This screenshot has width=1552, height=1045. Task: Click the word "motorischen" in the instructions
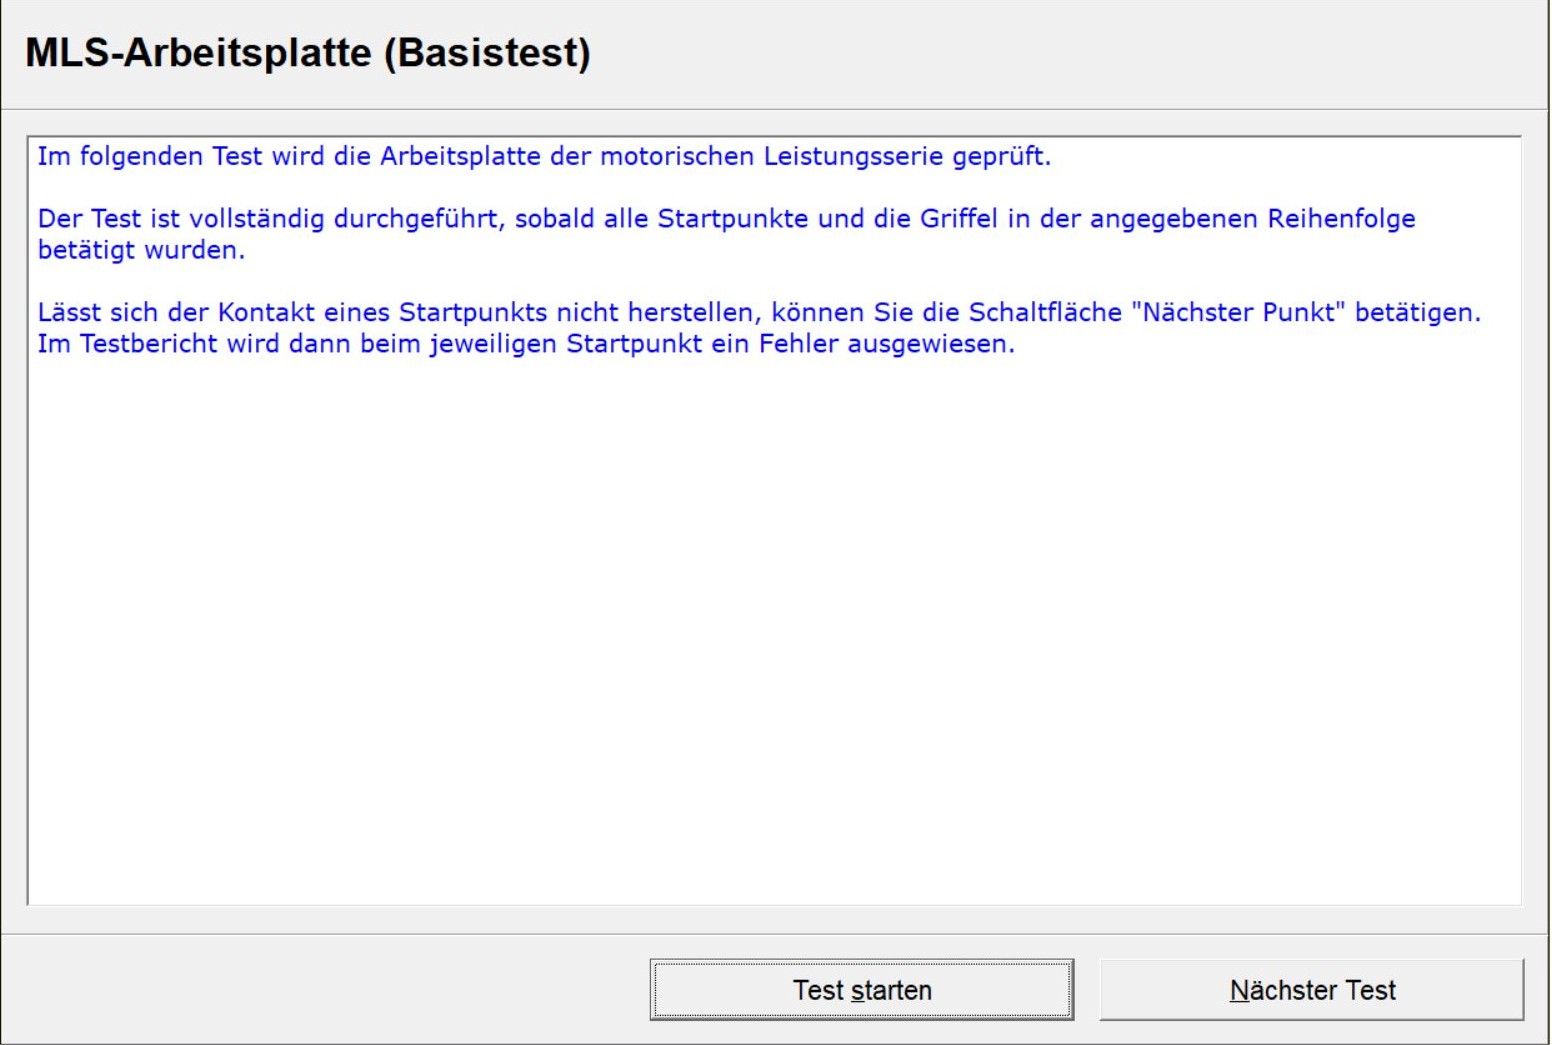tap(677, 157)
